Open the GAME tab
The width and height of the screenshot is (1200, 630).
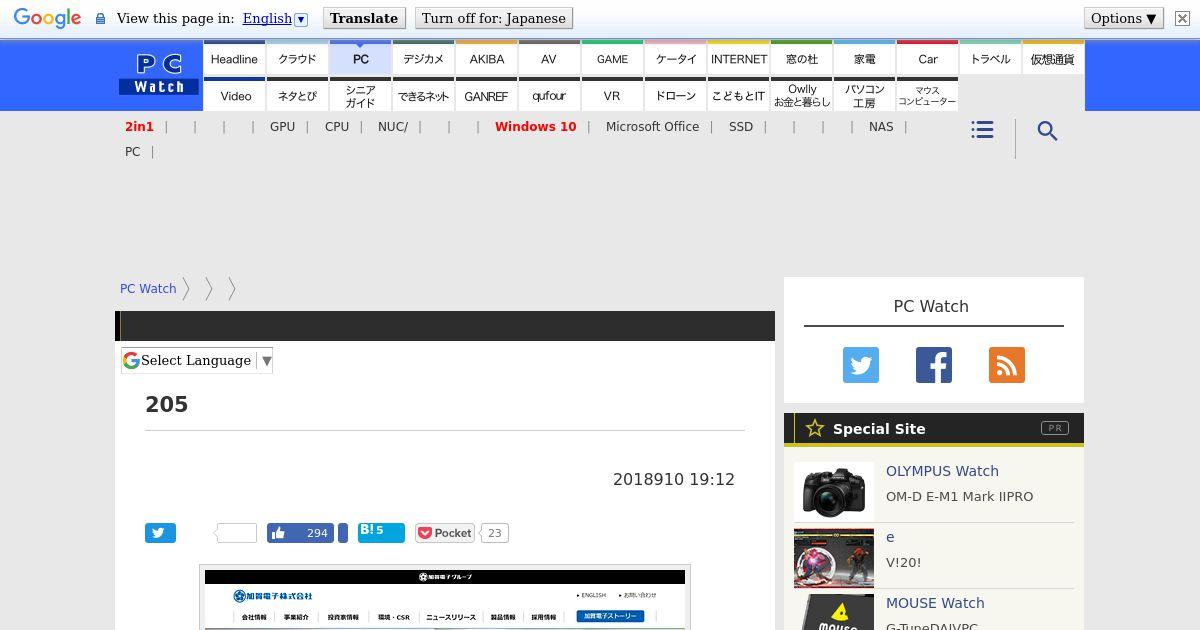(x=613, y=59)
